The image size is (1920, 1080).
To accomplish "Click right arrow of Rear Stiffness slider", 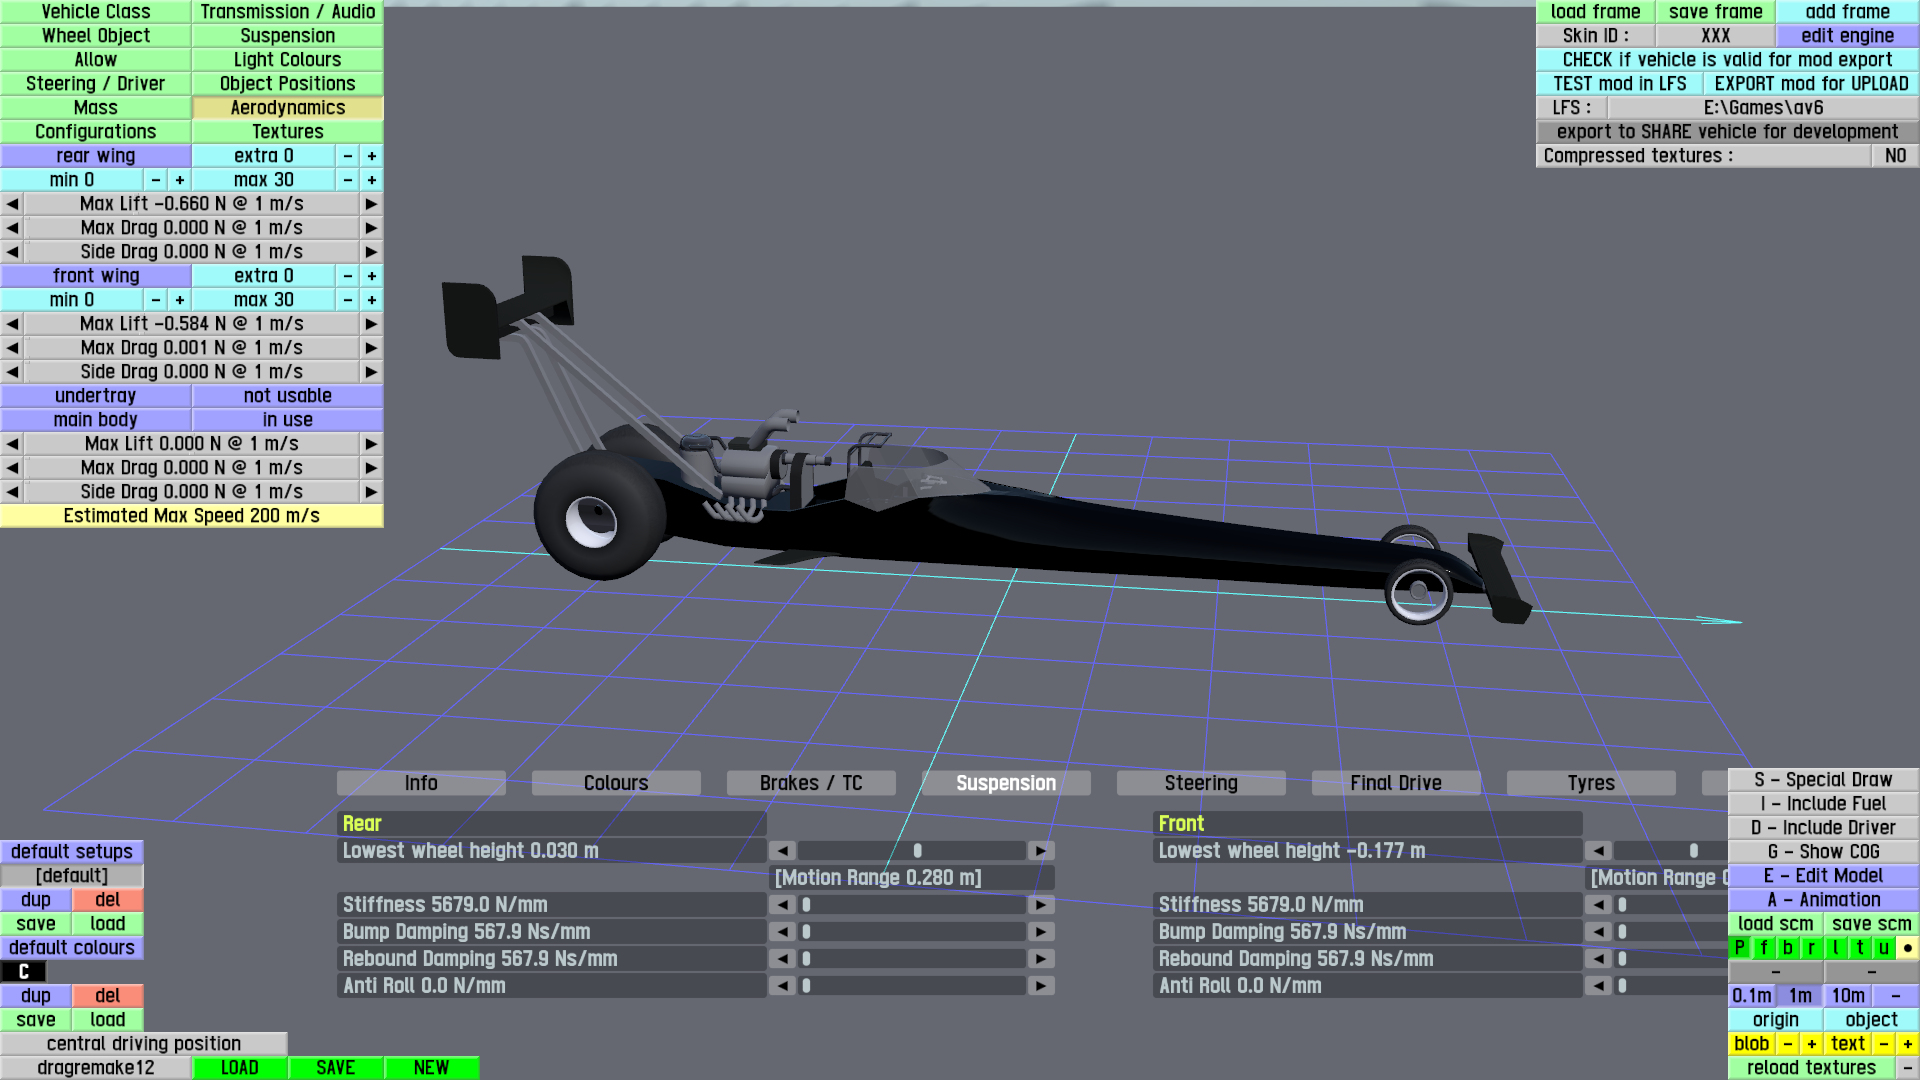I will click(x=1041, y=905).
